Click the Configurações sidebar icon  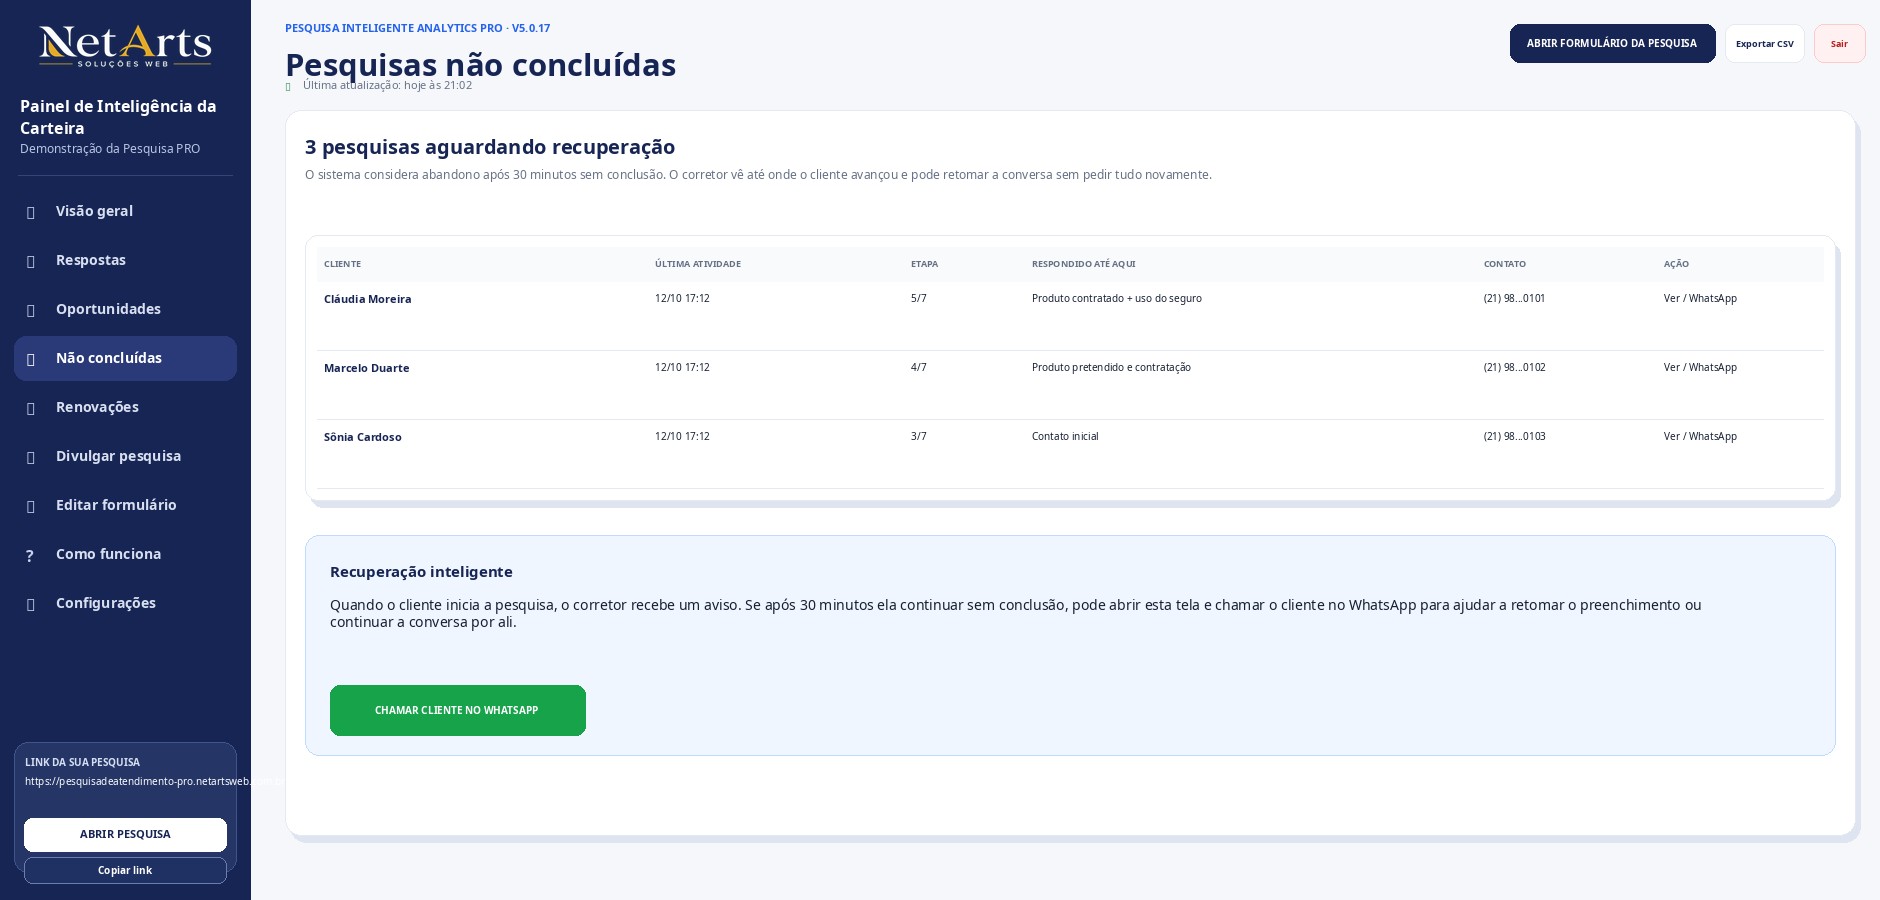point(31,604)
